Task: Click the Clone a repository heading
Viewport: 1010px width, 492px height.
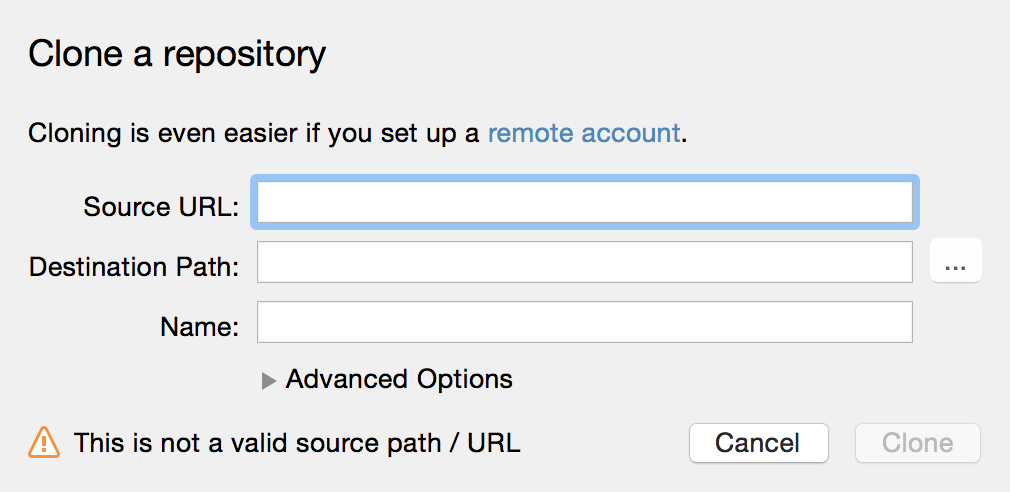Action: (177, 54)
